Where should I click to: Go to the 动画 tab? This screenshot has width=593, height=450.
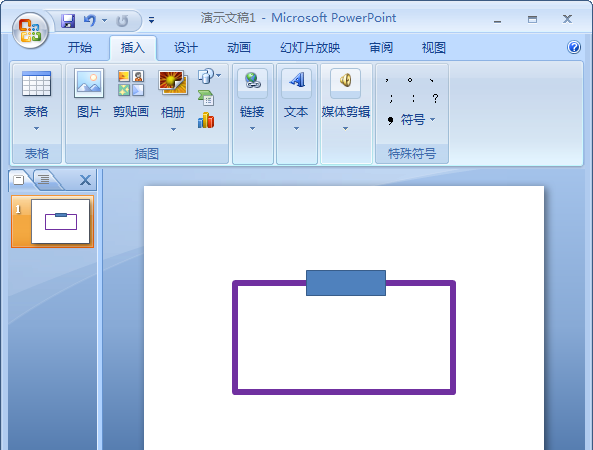coord(239,48)
